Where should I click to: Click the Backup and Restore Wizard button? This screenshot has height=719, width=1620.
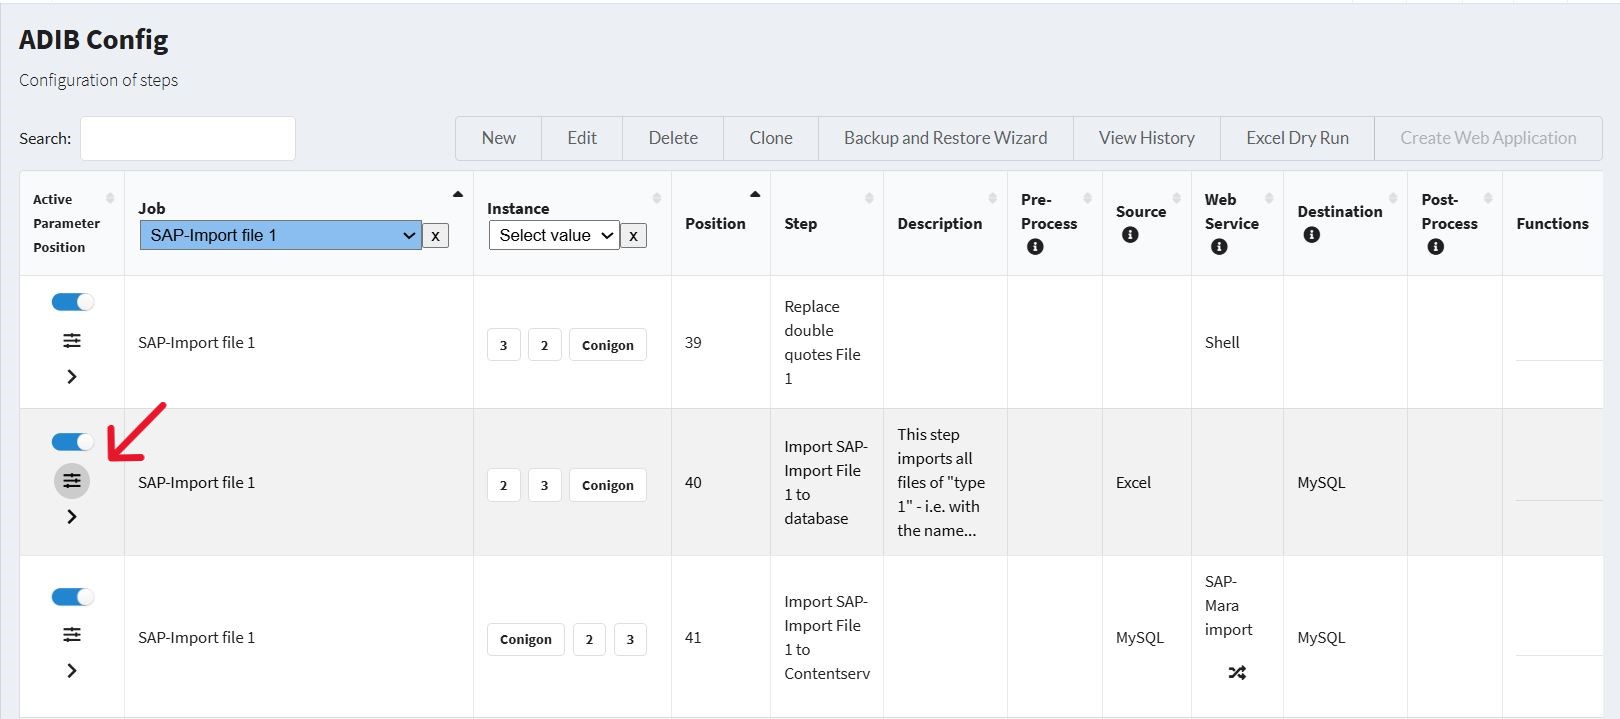[x=945, y=138]
